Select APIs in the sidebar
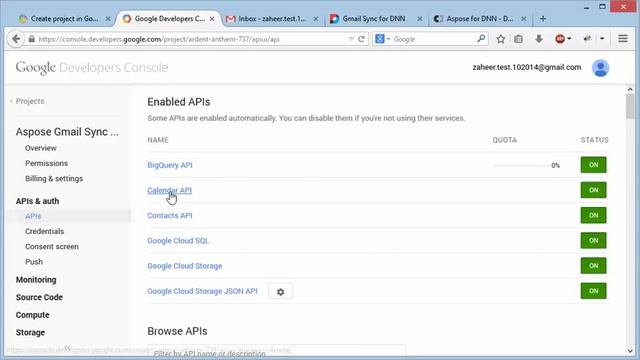640x360 pixels. point(33,216)
